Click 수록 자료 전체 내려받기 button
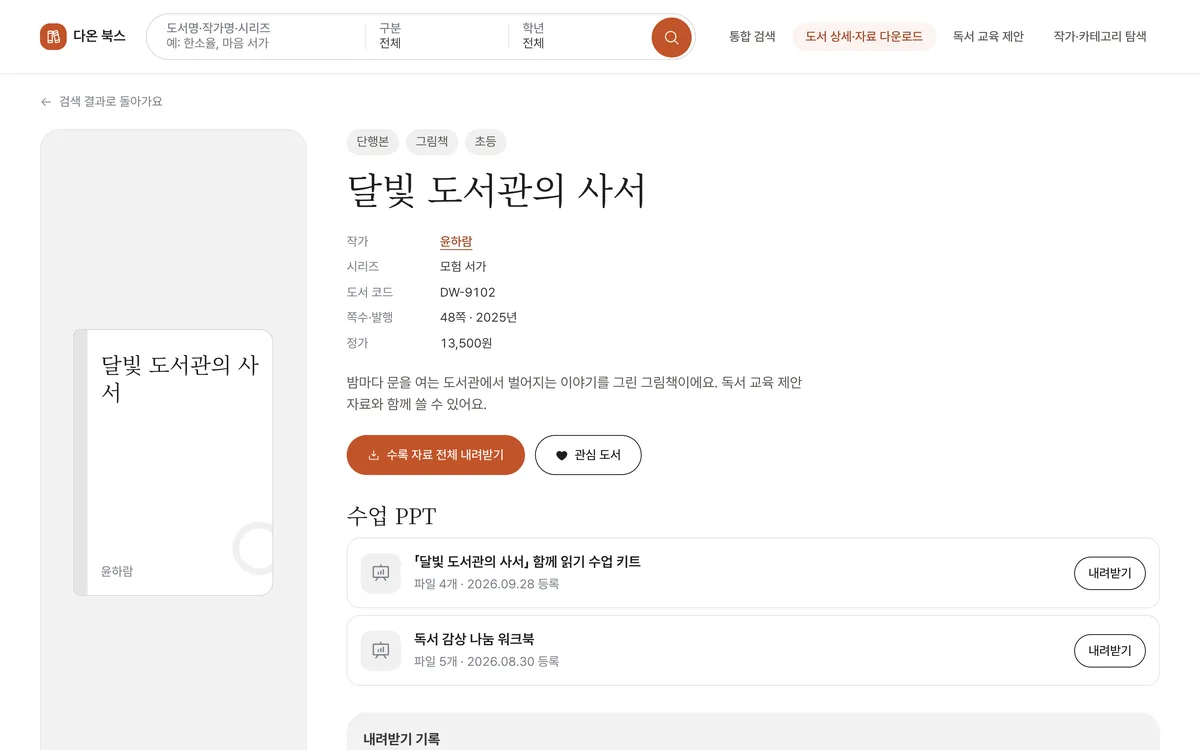Image resolution: width=1200 pixels, height=750 pixels. pyautogui.click(x=436, y=455)
